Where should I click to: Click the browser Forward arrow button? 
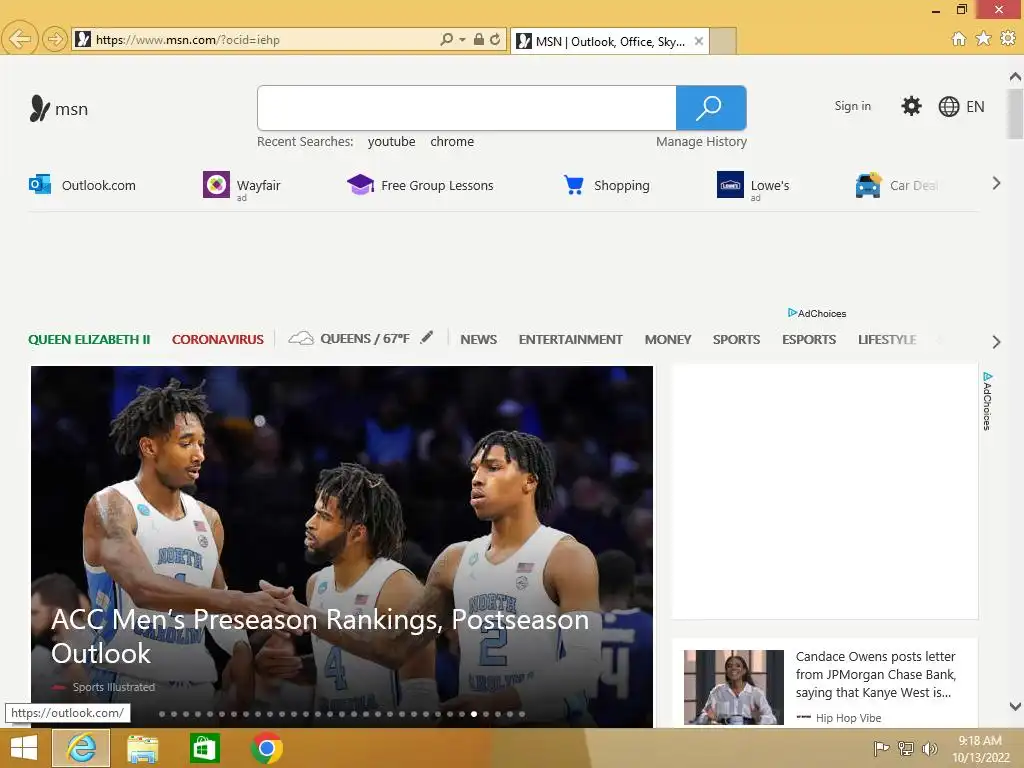tap(55, 39)
